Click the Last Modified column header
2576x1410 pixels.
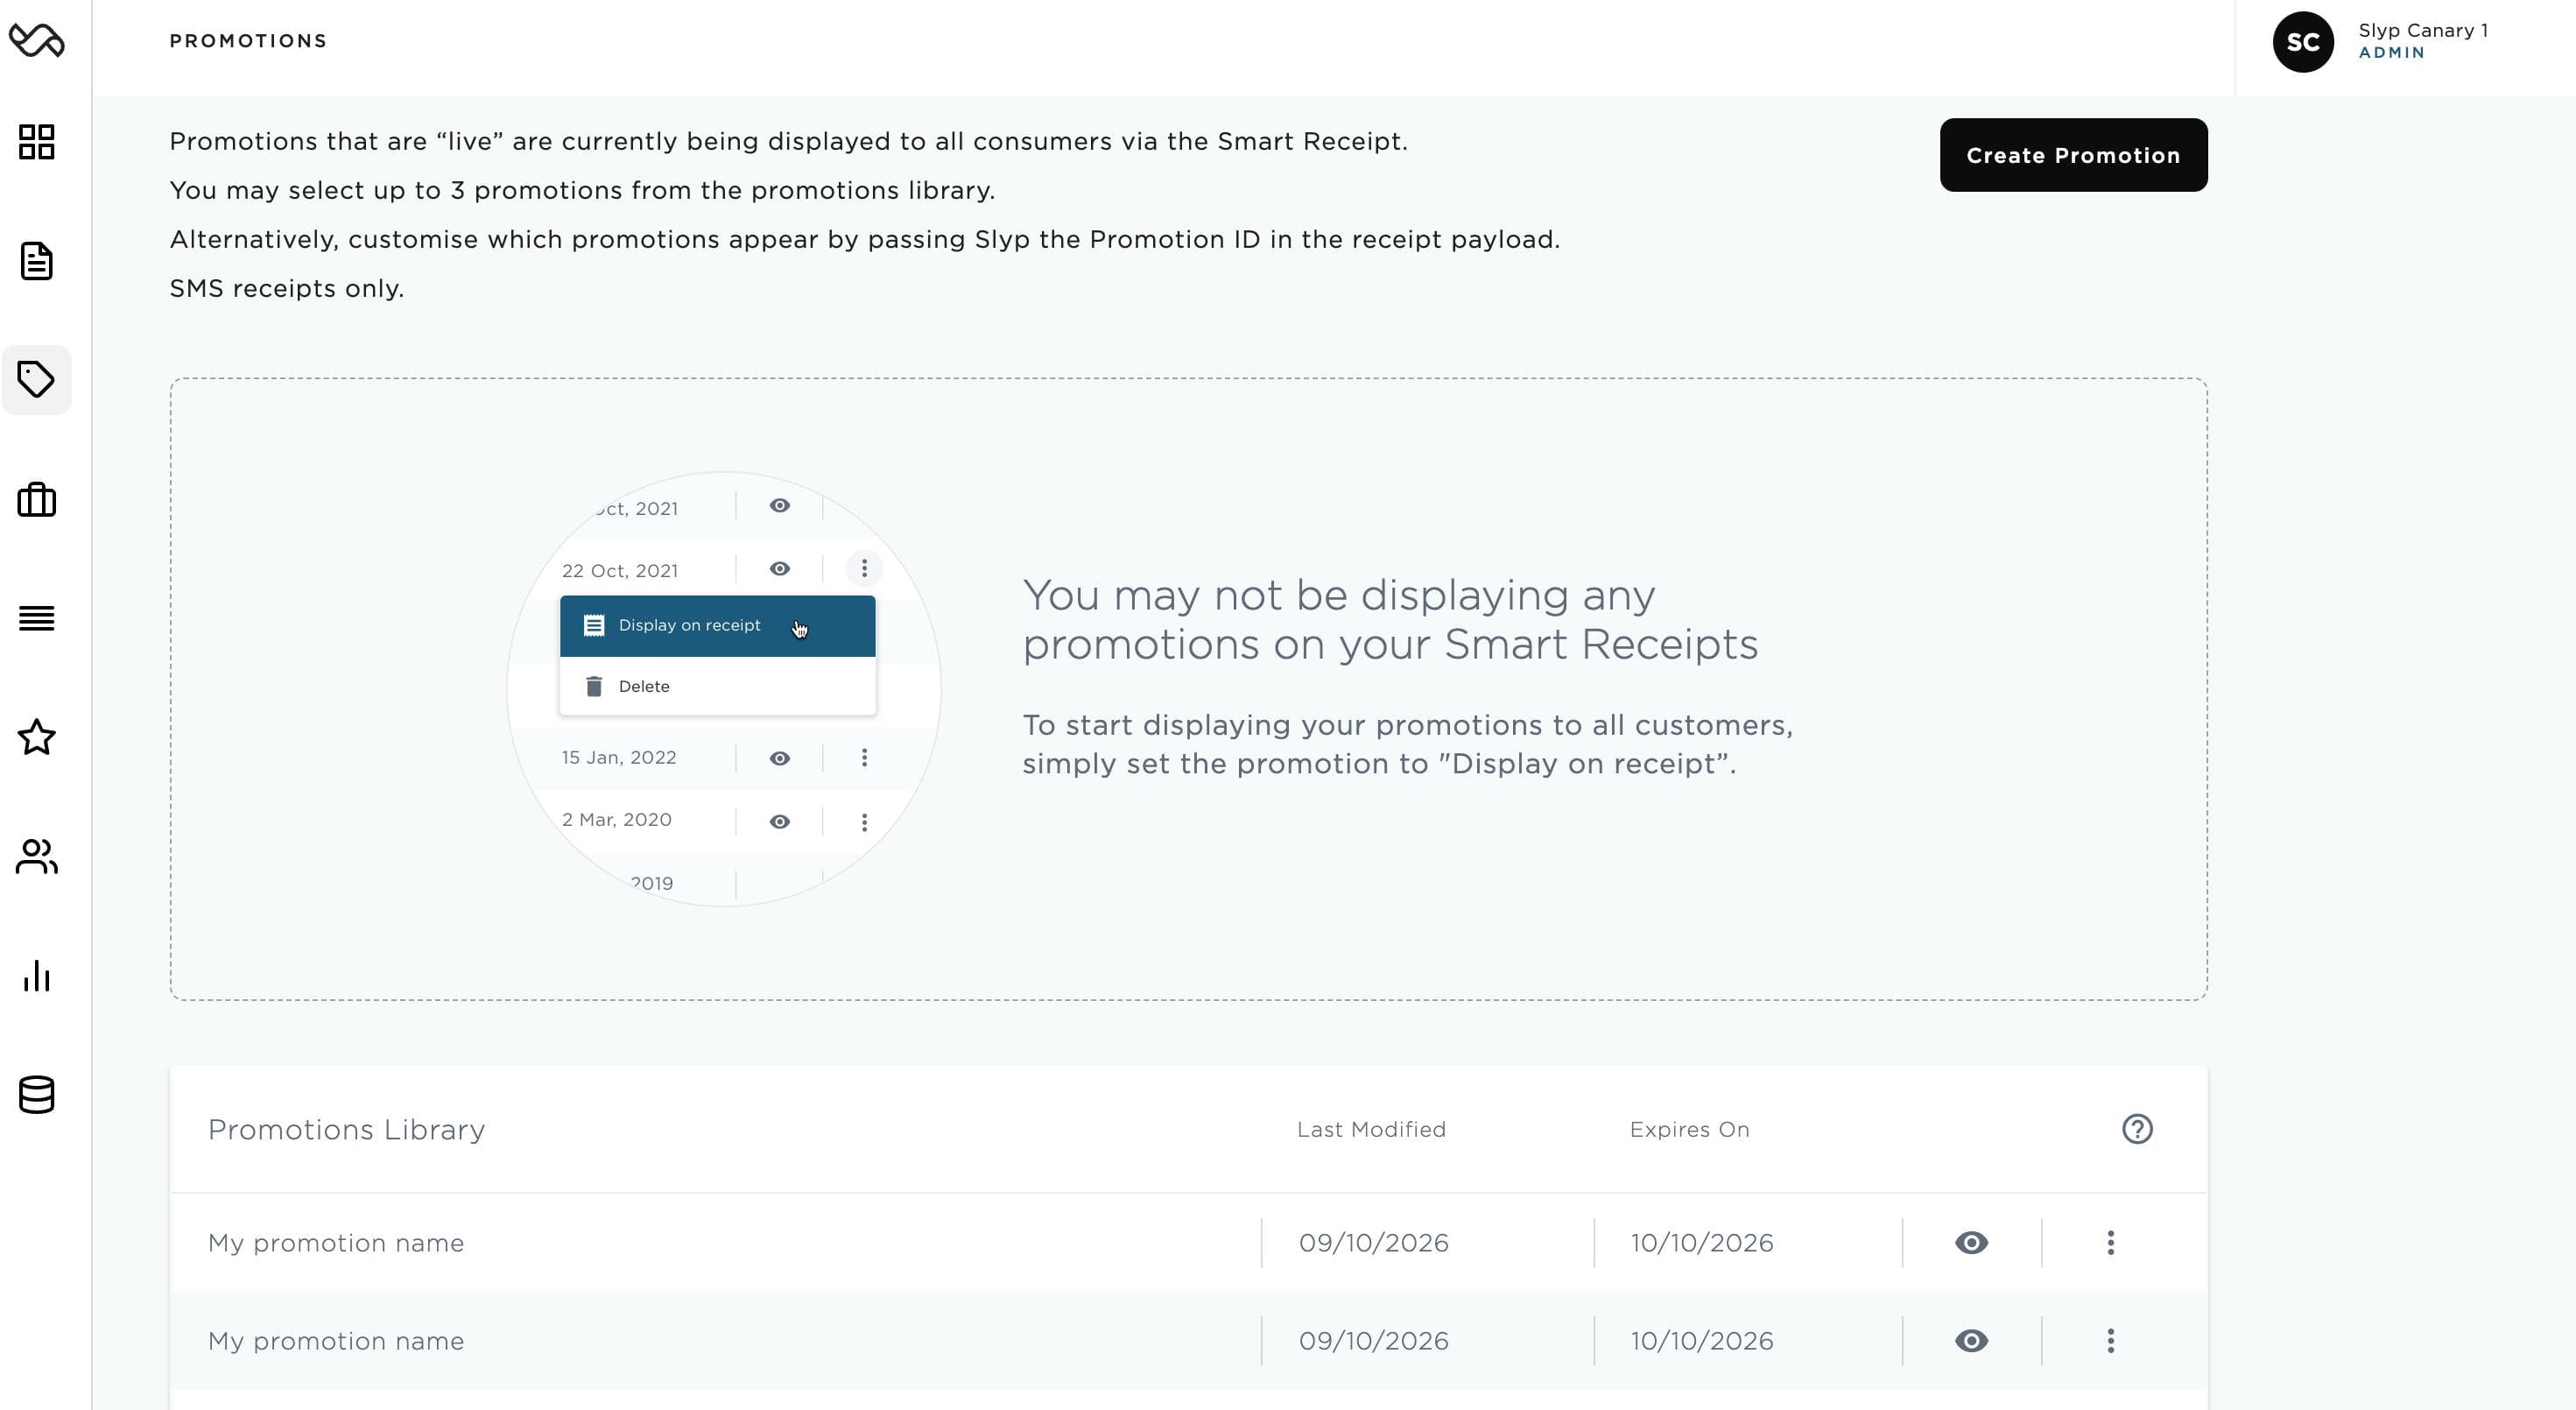[1371, 1129]
